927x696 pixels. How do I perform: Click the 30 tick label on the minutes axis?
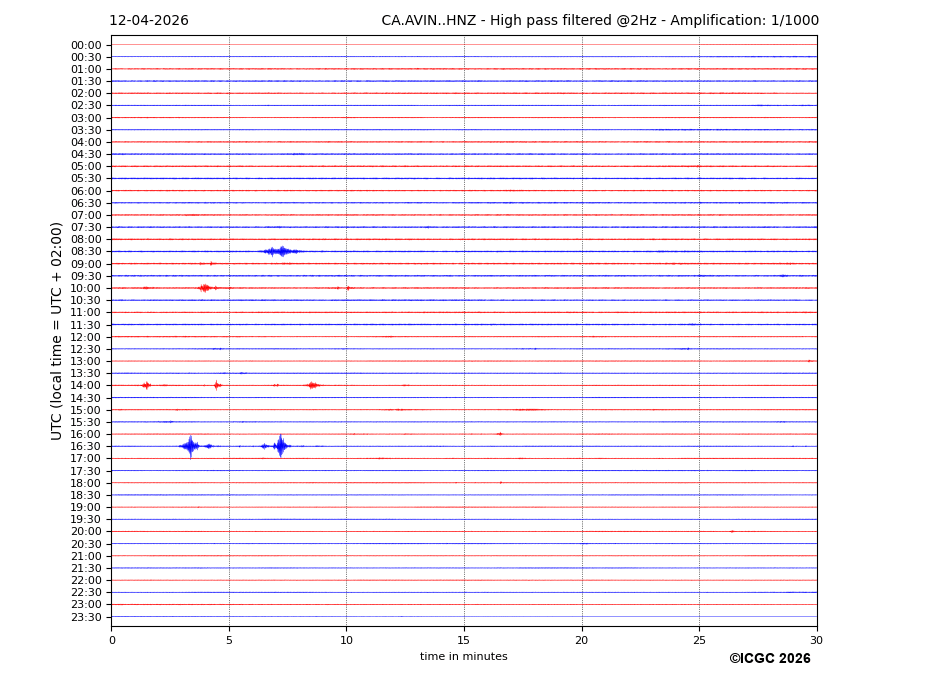click(816, 640)
